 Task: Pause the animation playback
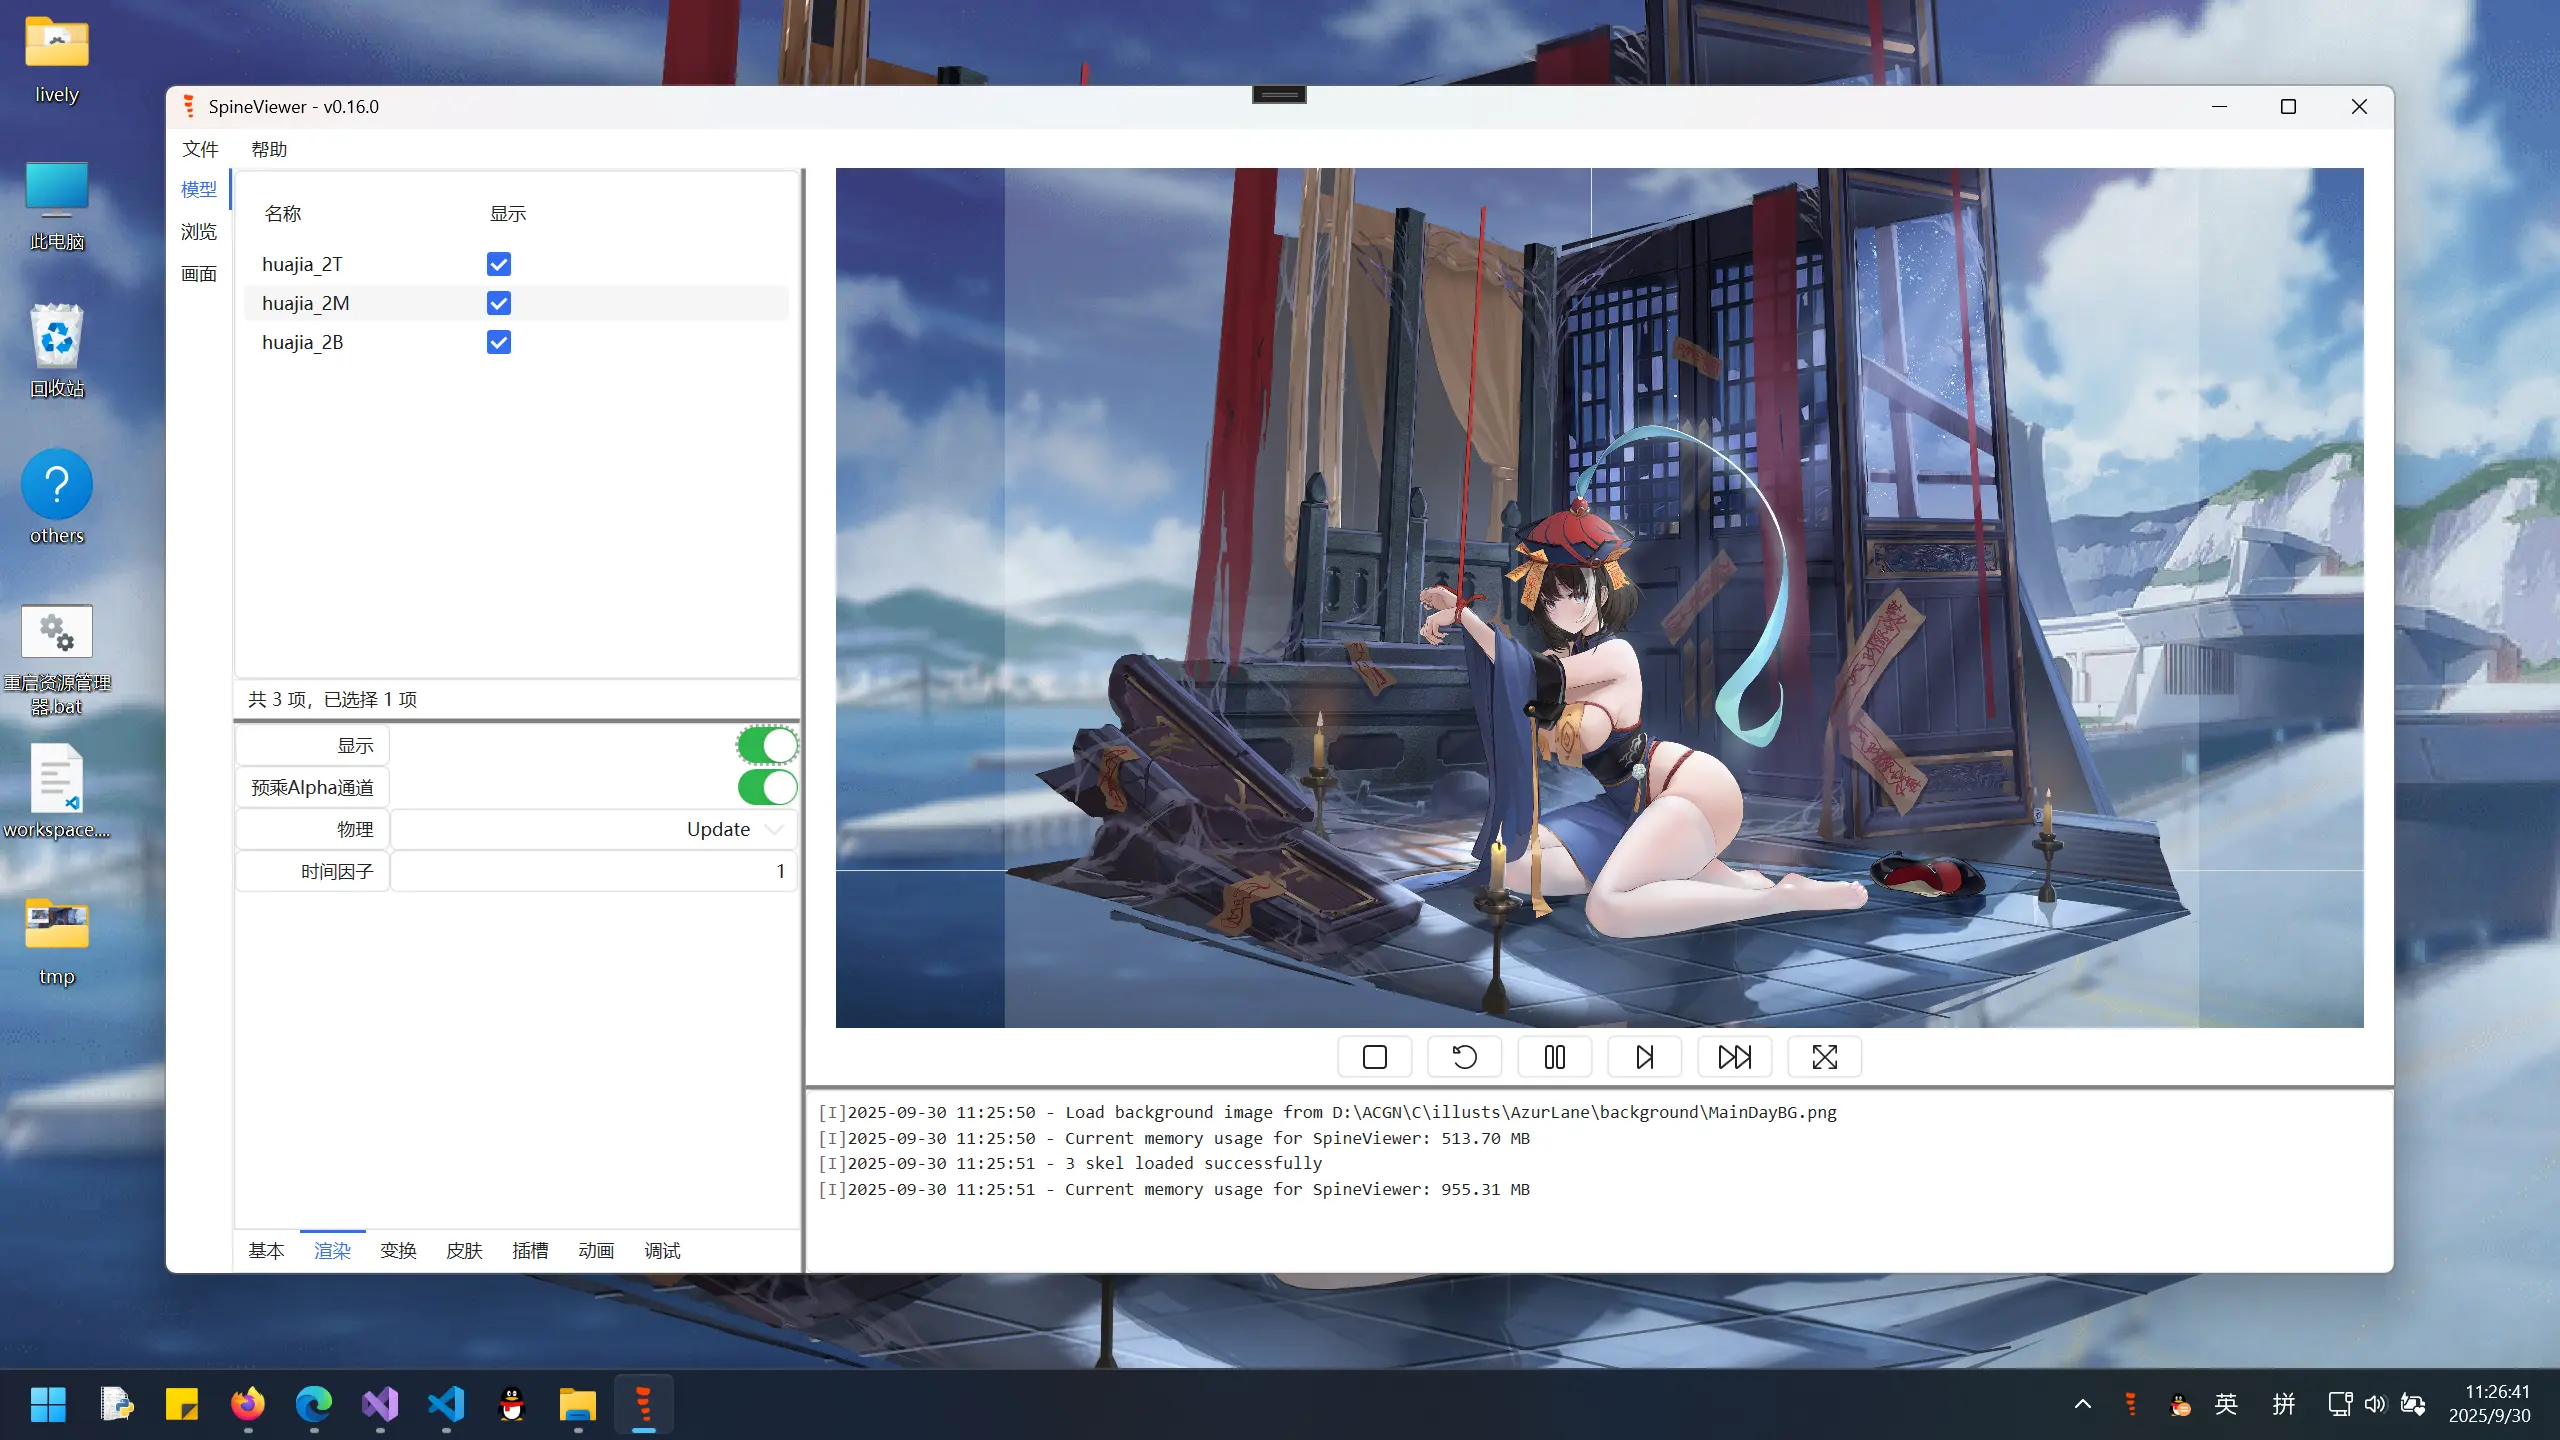[1555, 1057]
